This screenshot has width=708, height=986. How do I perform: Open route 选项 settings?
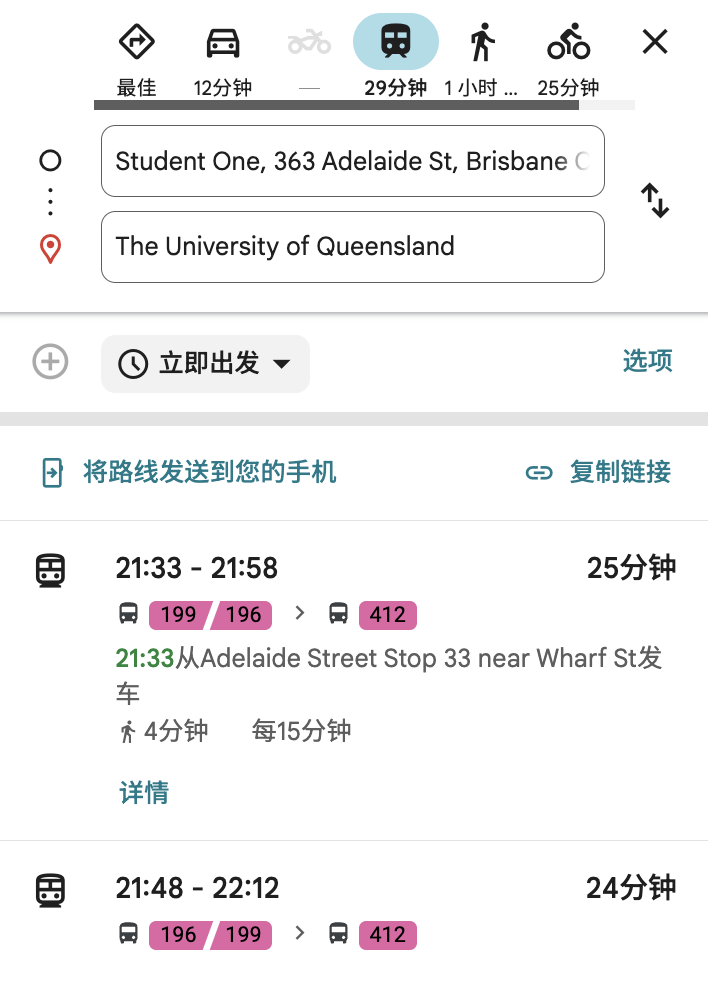tap(647, 361)
